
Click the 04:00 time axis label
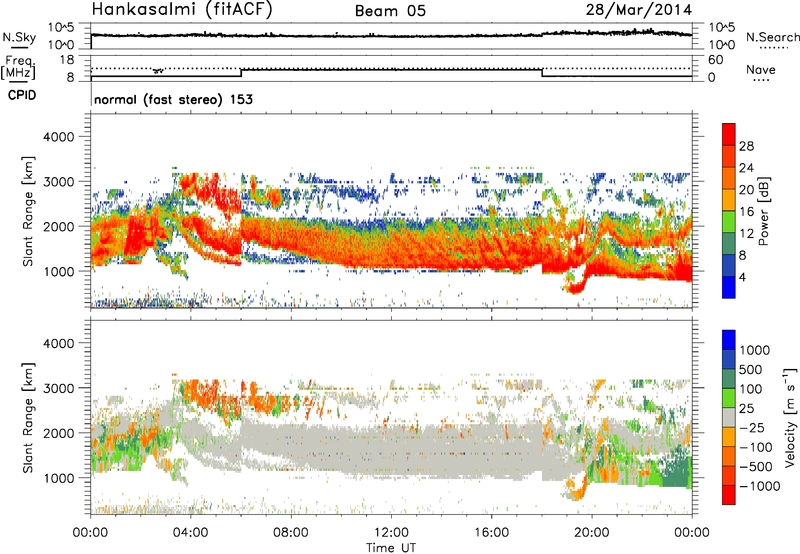point(191,533)
